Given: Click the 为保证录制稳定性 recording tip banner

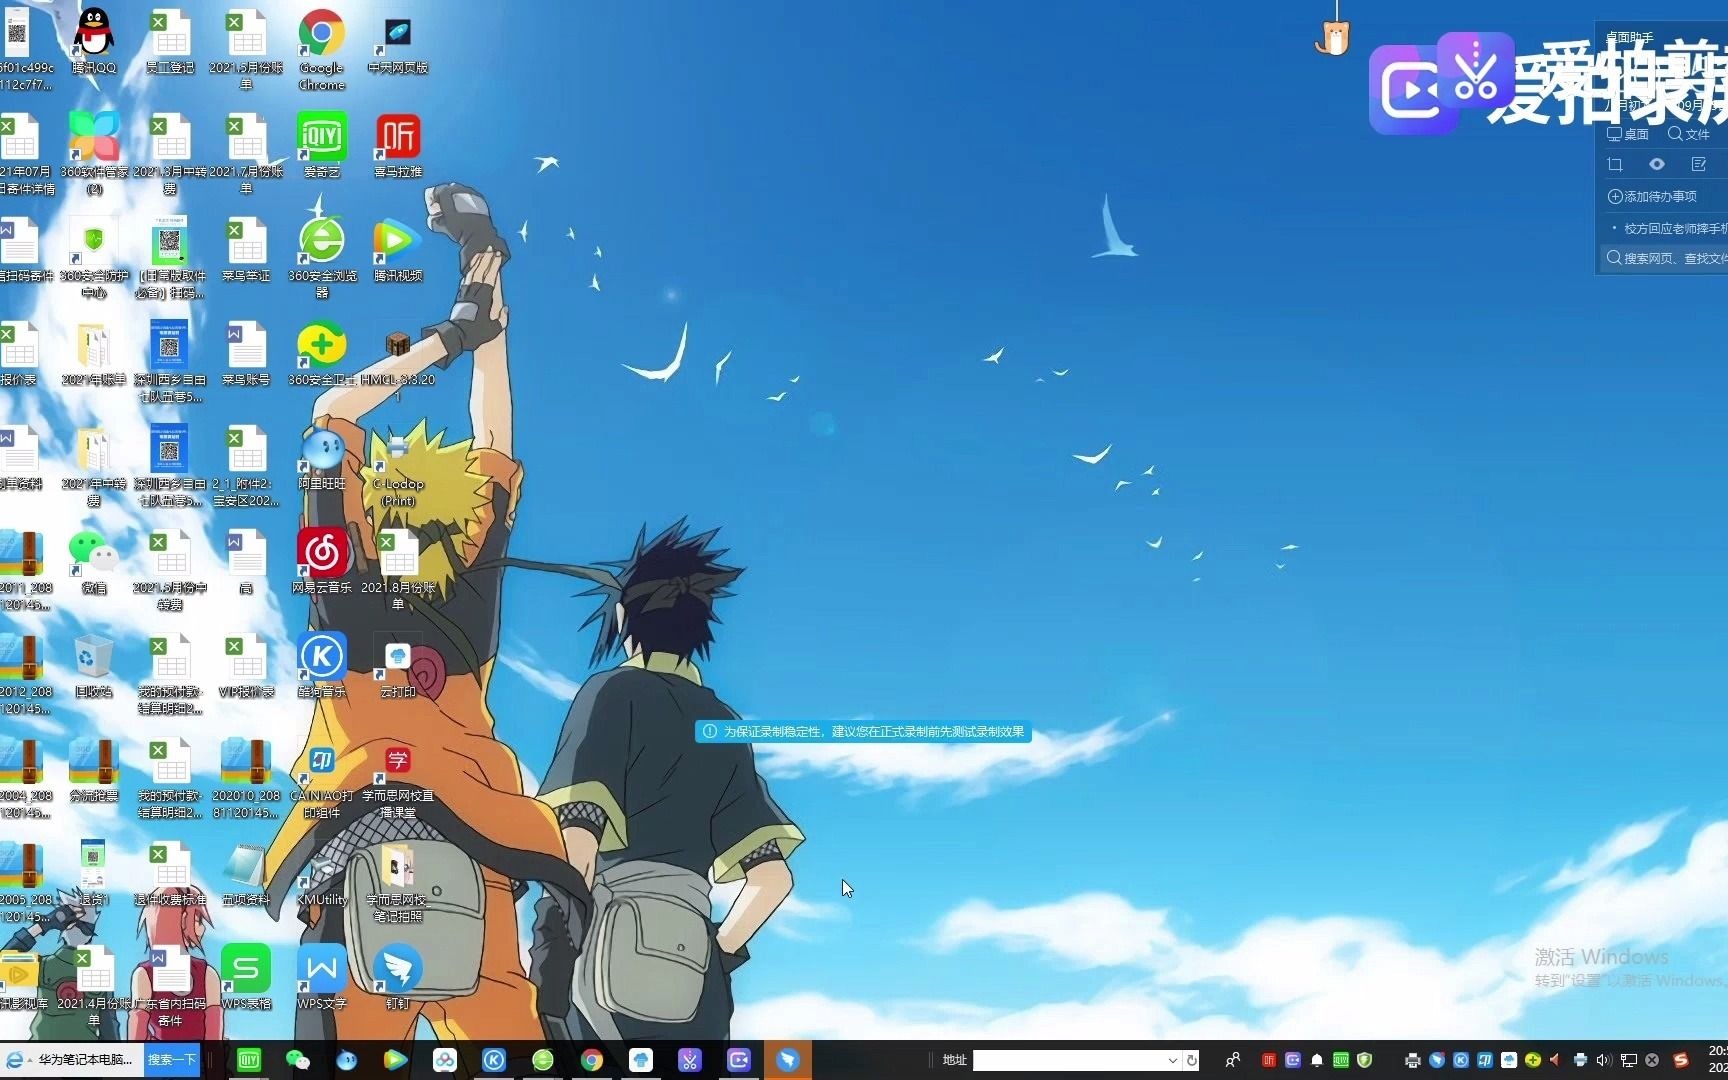Looking at the screenshot, I should [x=864, y=732].
